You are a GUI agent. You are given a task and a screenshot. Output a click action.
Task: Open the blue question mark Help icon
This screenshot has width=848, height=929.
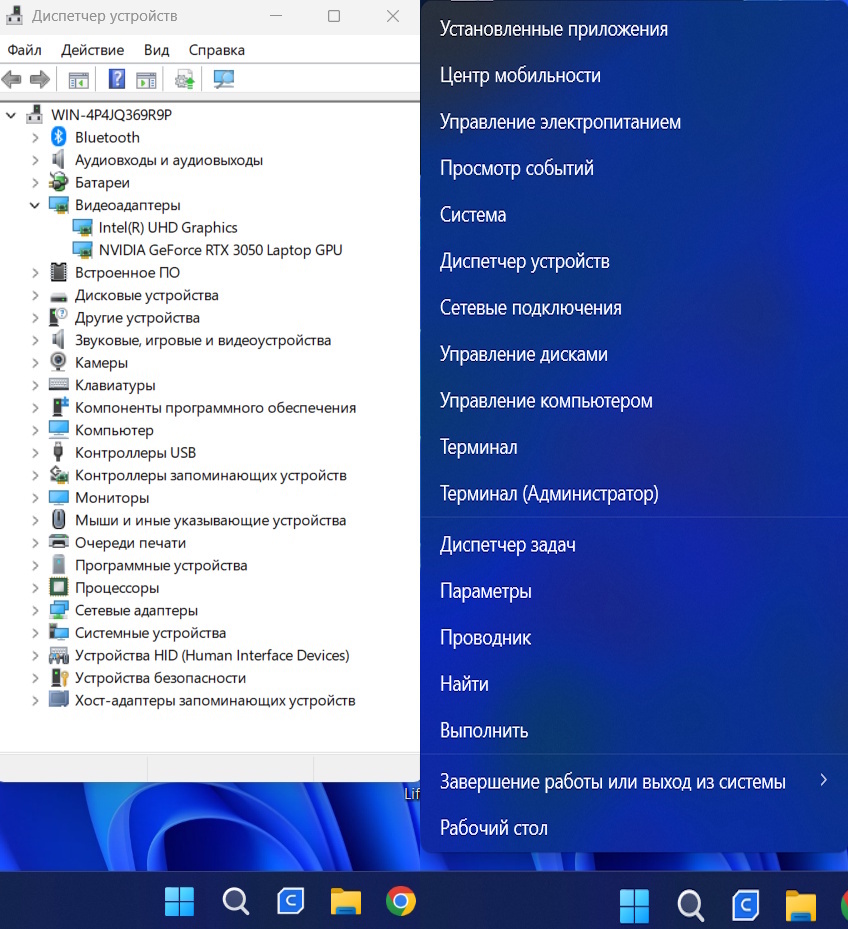(117, 79)
